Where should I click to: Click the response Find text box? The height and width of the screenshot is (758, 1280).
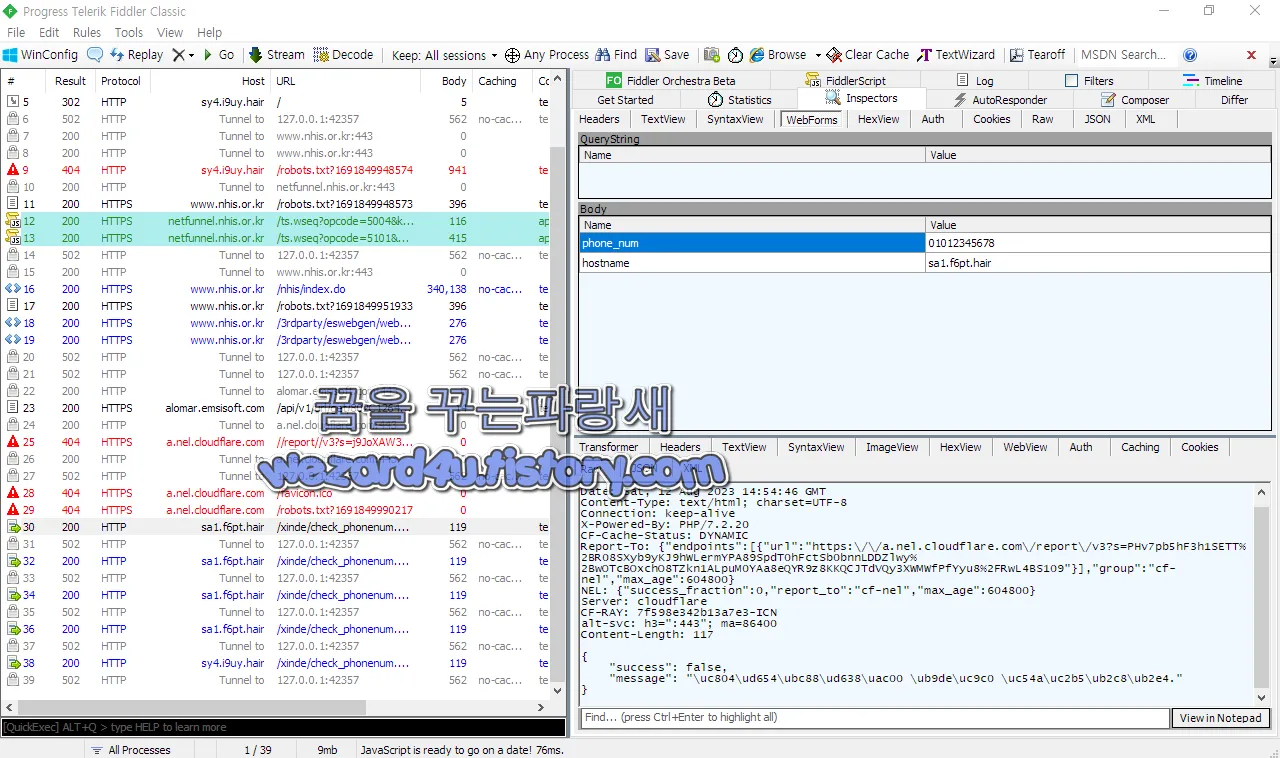pos(875,717)
